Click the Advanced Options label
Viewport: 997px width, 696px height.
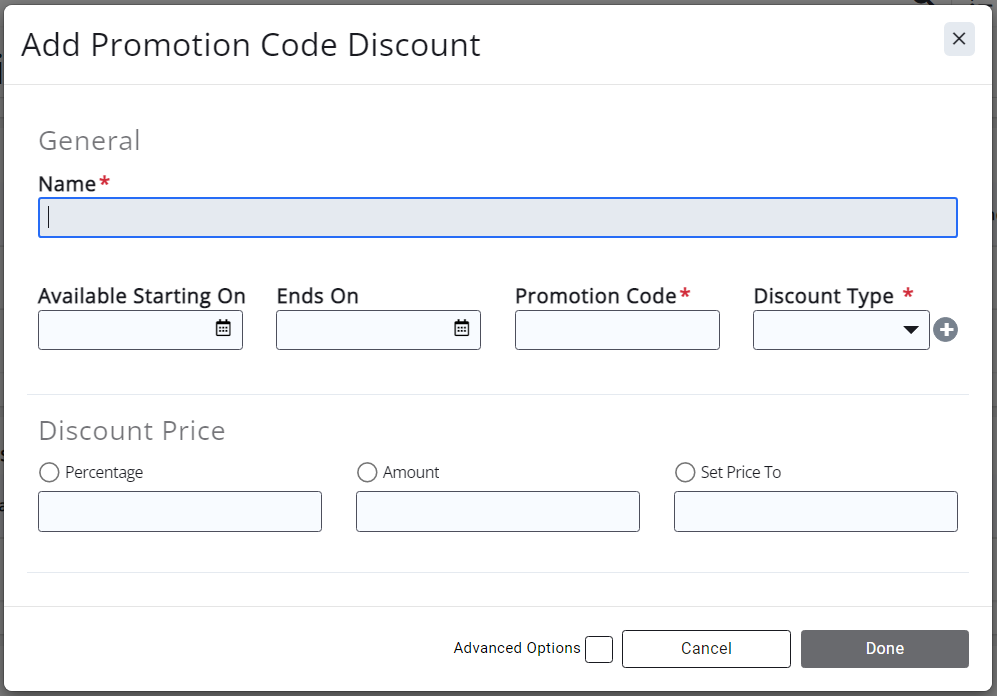pos(517,648)
